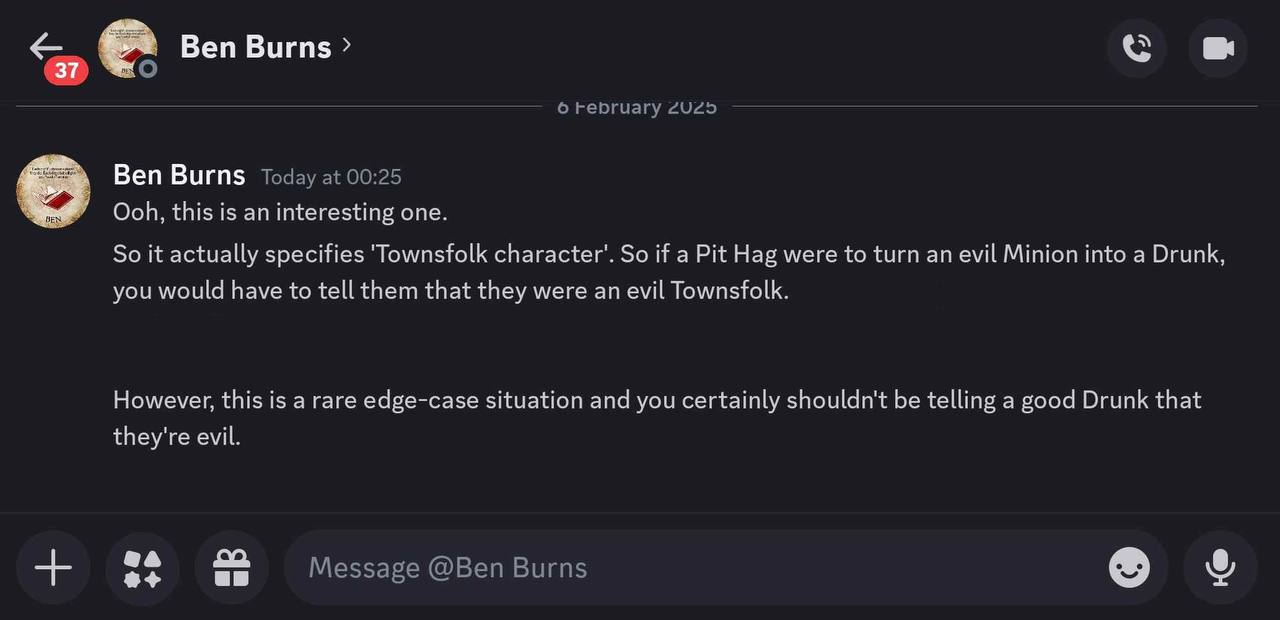Tap the red 37 unread badge
The image size is (1280, 620).
click(66, 70)
